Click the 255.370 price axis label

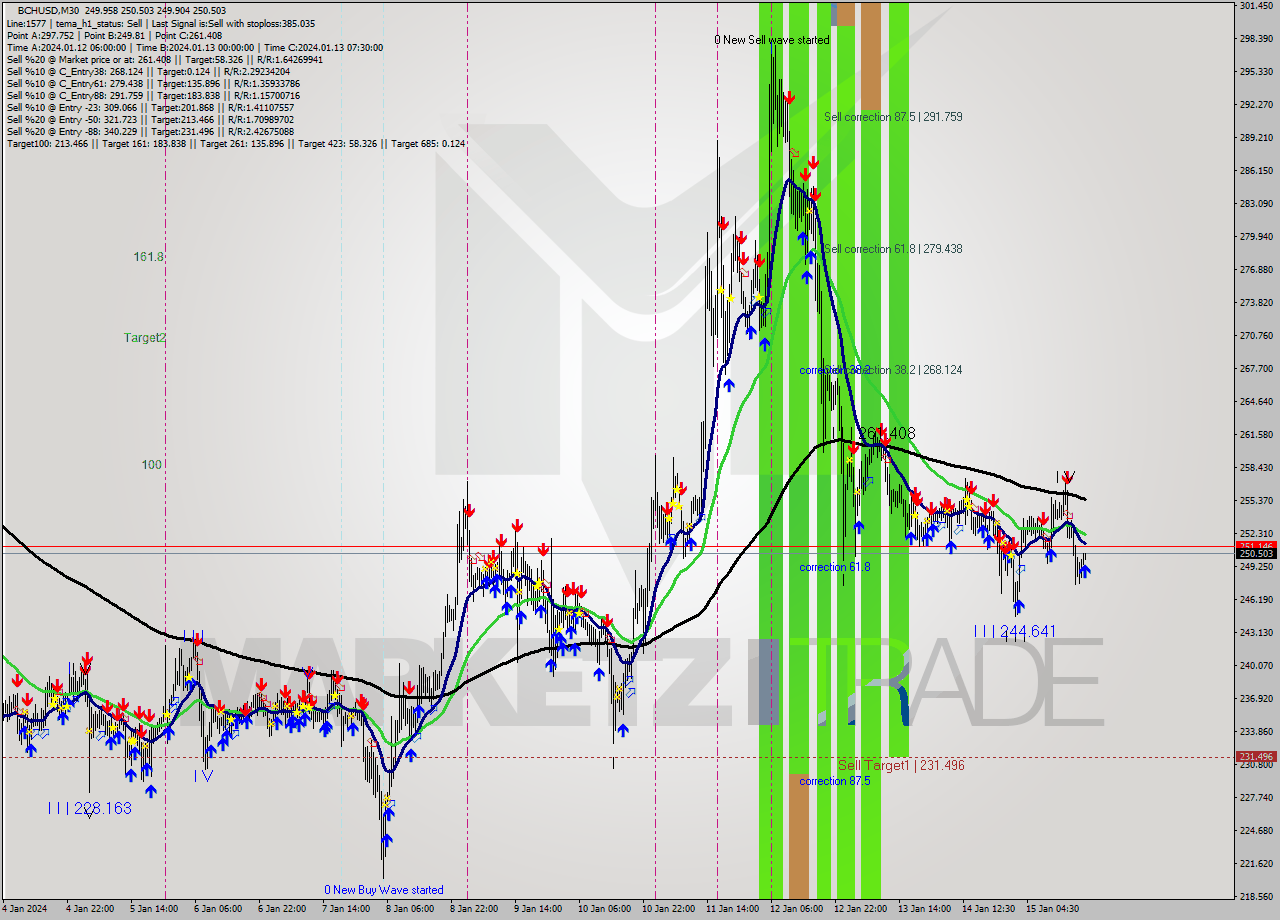point(1255,501)
